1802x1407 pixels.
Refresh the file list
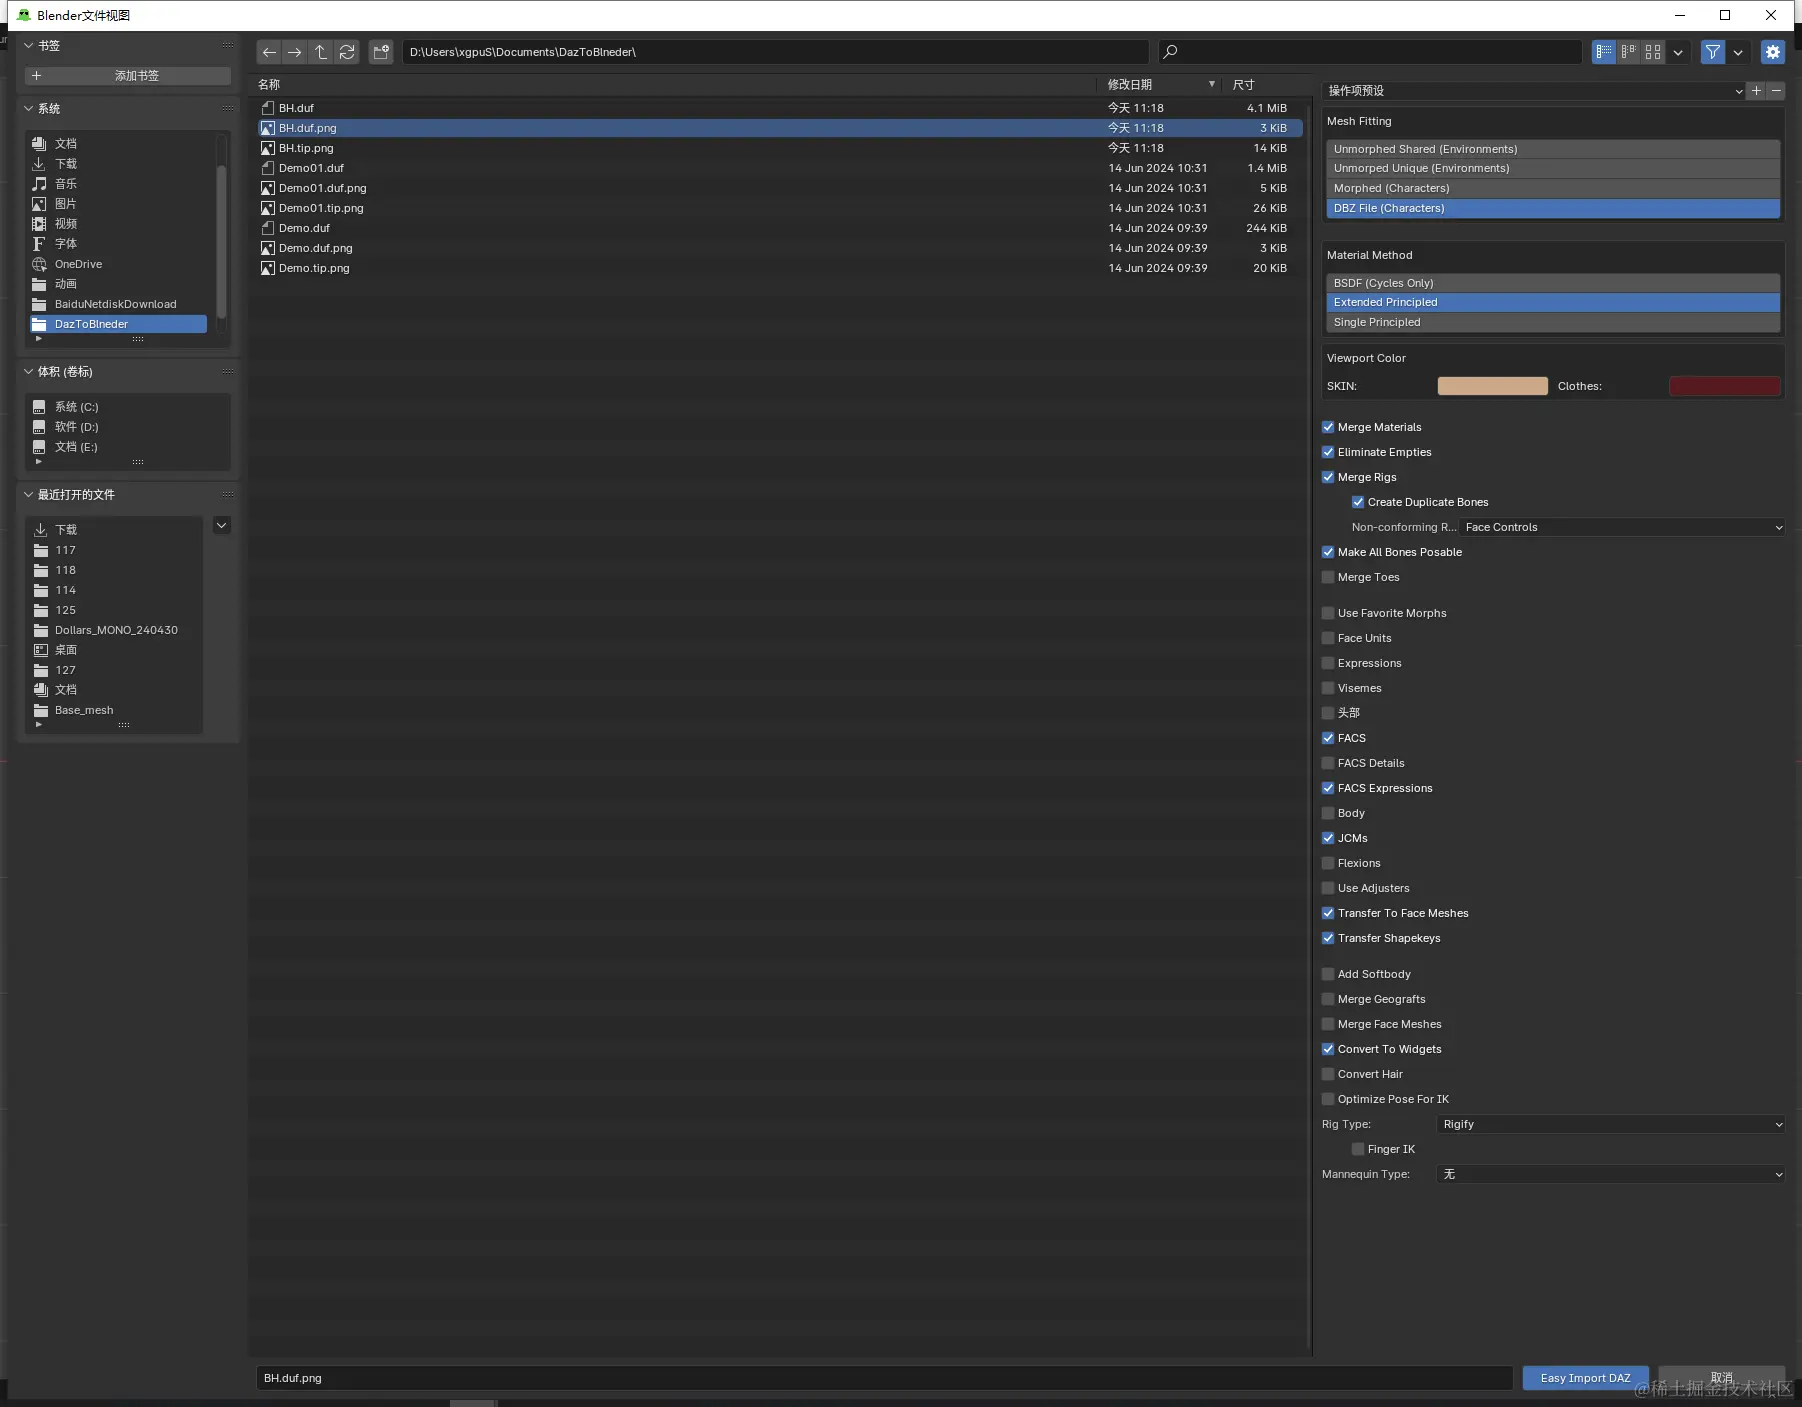click(347, 52)
